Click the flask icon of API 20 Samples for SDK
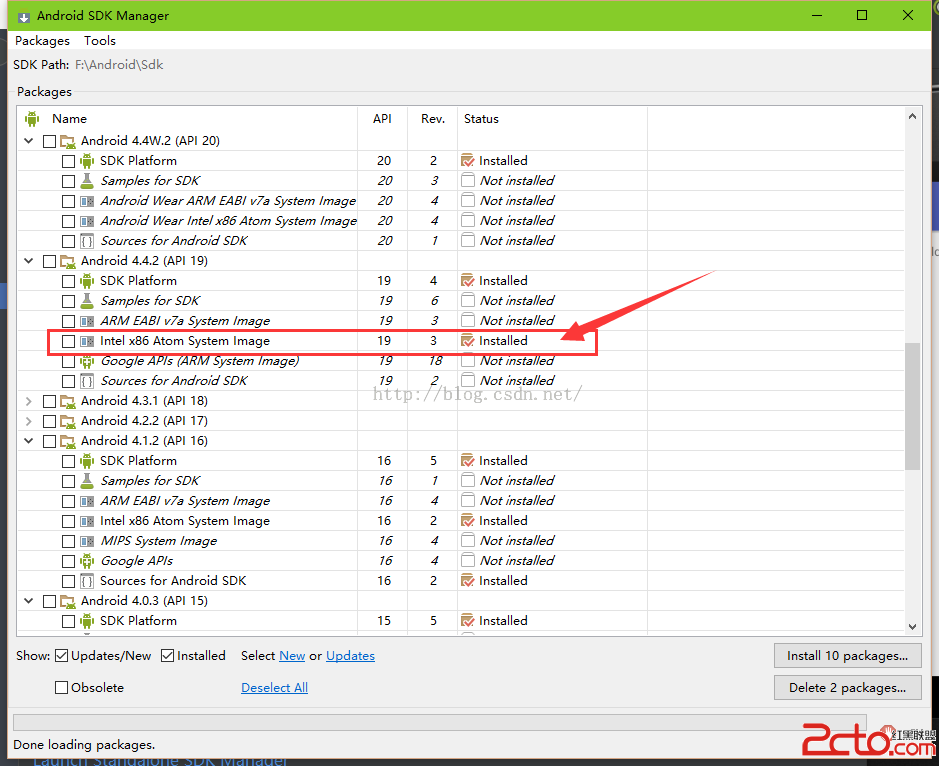The image size is (939, 766). coord(87,181)
